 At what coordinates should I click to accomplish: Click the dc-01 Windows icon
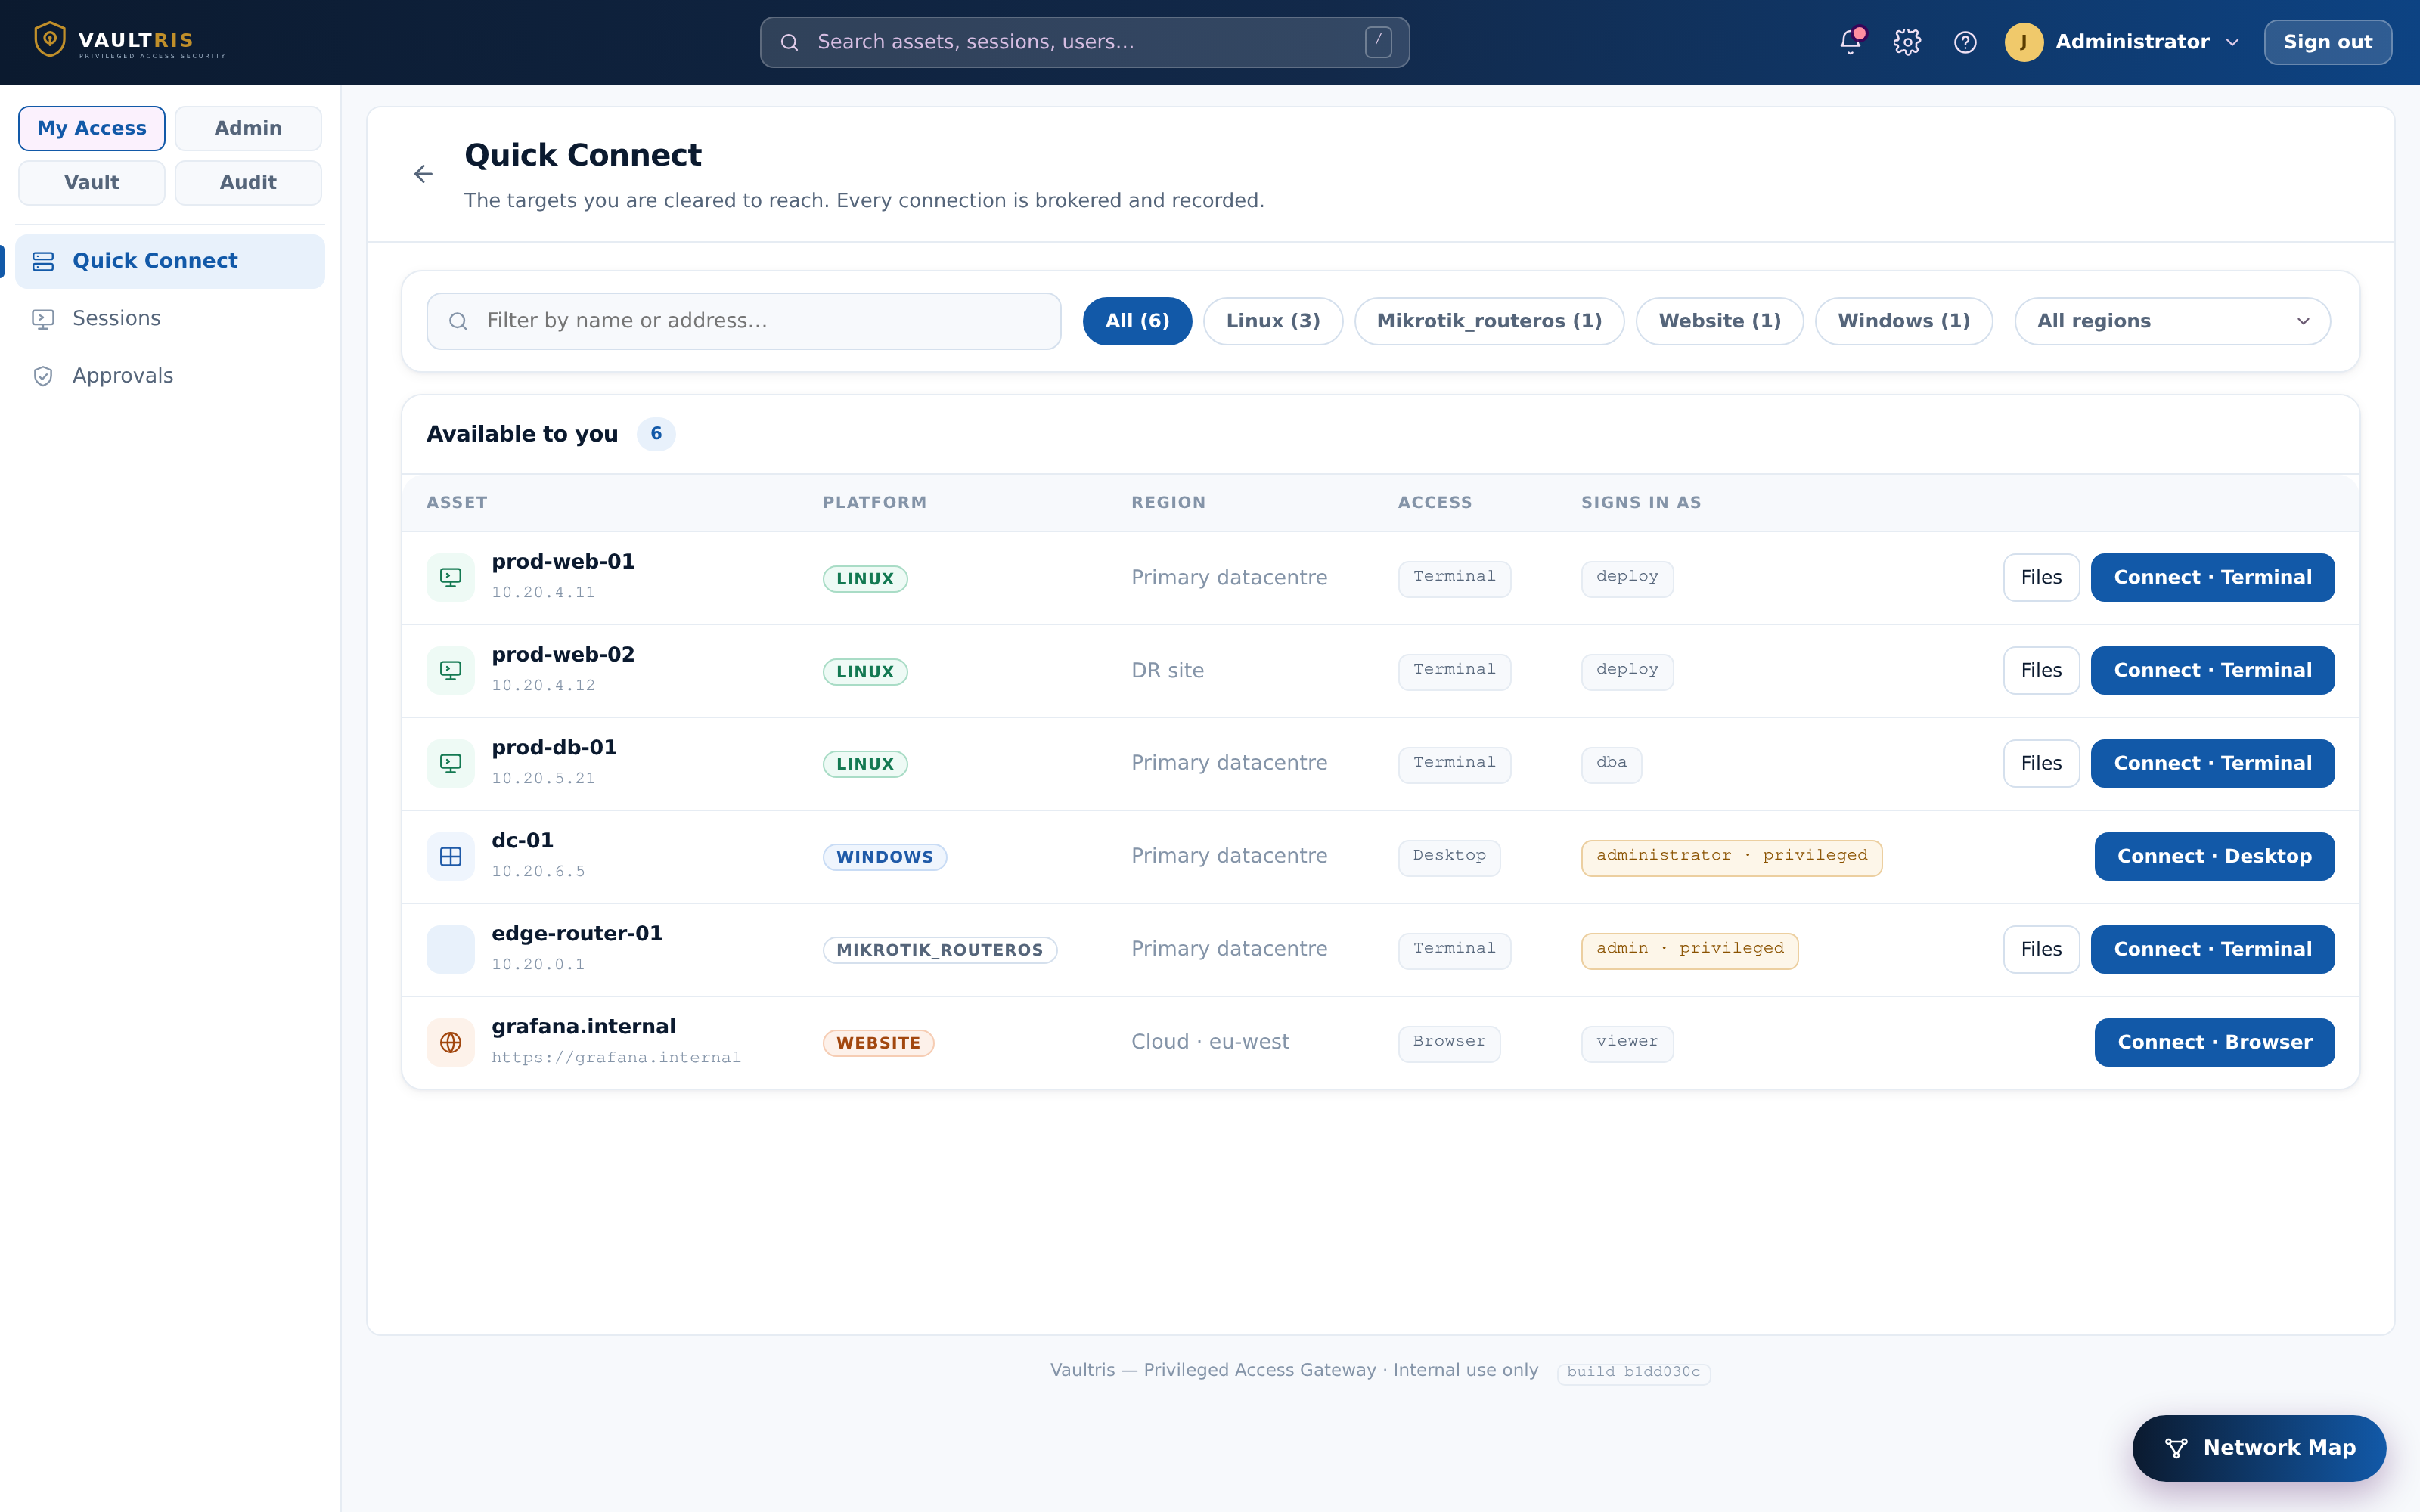click(x=451, y=857)
